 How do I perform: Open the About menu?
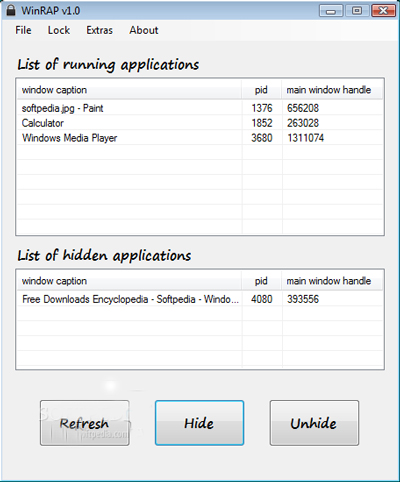pyautogui.click(x=144, y=30)
